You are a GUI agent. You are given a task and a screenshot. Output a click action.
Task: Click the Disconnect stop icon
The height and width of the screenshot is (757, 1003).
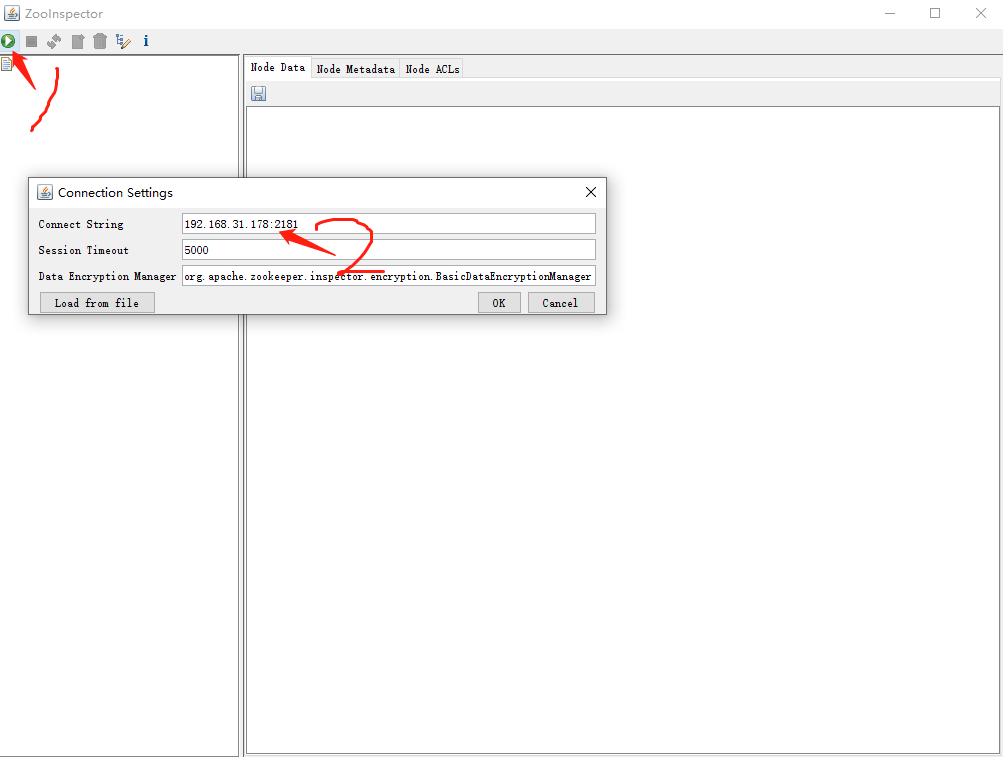(x=31, y=42)
